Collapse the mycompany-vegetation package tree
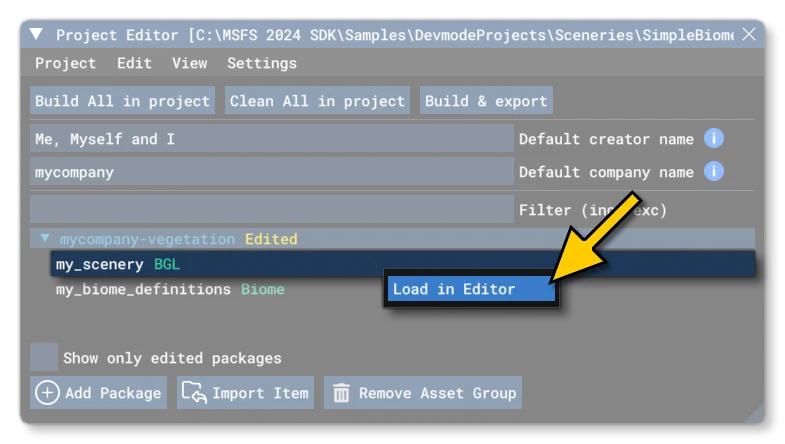Viewport: 785px width, 444px height. (45, 238)
